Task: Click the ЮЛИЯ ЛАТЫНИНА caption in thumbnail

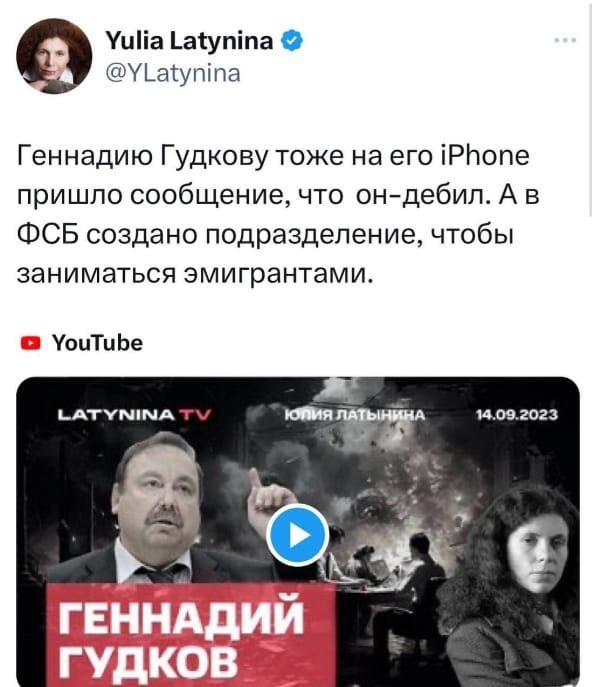Action: 355,415
